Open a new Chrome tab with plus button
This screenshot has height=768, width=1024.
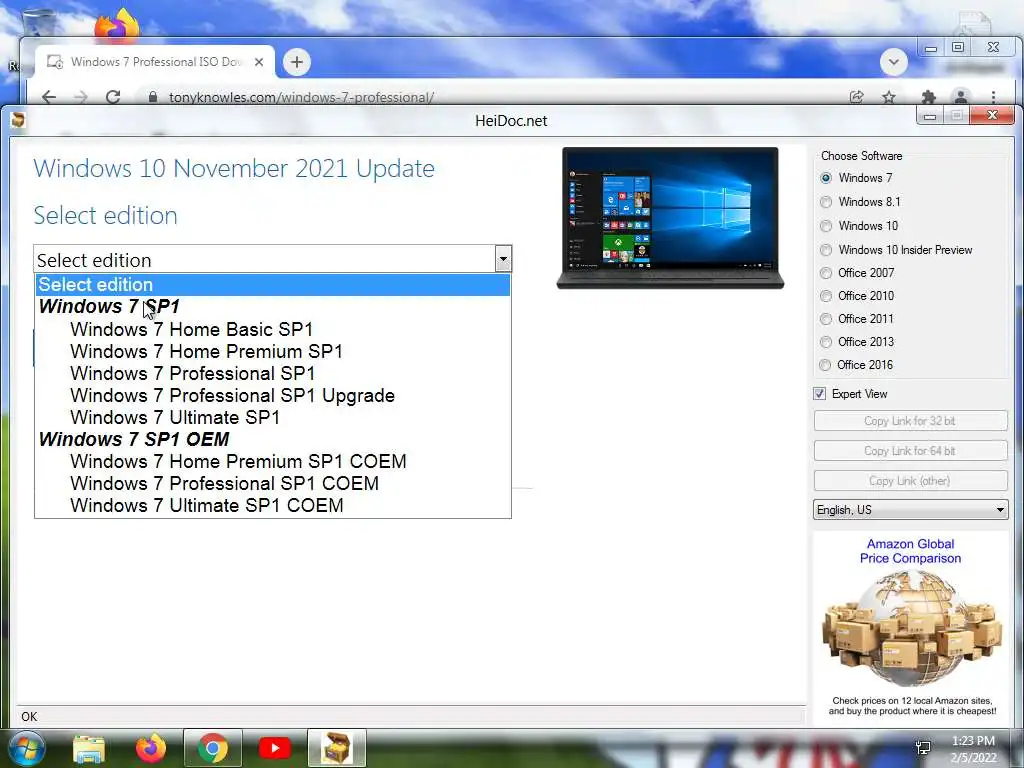296,62
